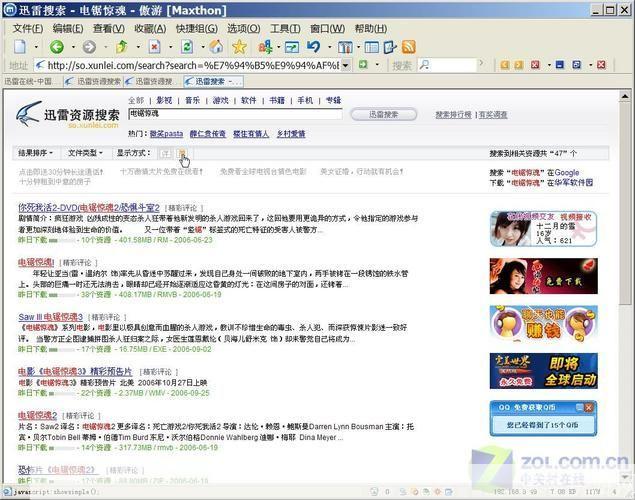Screen dimensions: 635x500
Task: Open the Saw III 电锯惊魂3 result link
Action: pyautogui.click(x=51, y=317)
